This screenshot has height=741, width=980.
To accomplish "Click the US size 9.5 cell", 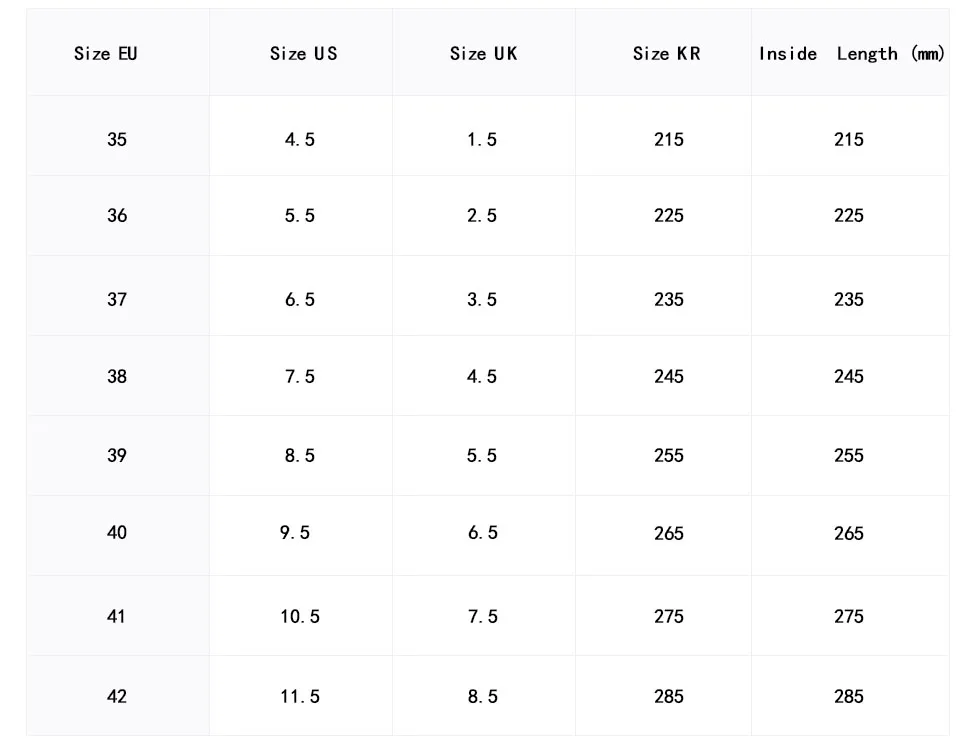I will [x=294, y=533].
